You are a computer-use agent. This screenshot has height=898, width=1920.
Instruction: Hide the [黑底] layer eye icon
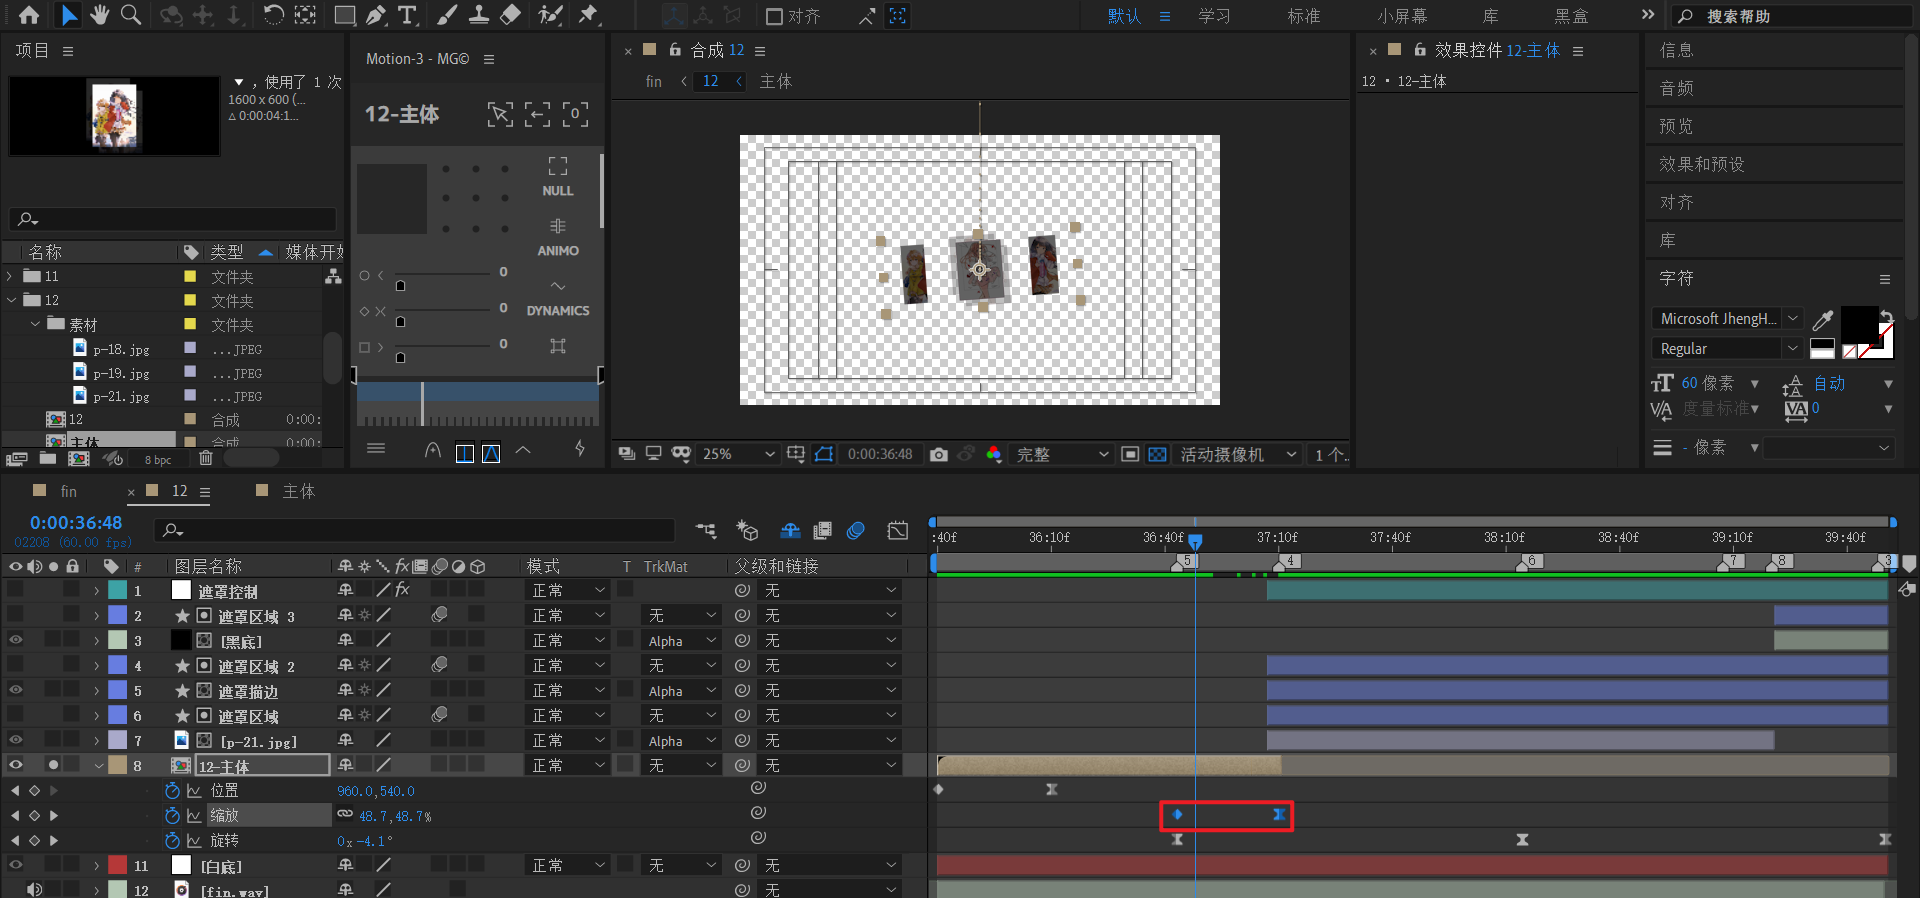pyautogui.click(x=16, y=640)
